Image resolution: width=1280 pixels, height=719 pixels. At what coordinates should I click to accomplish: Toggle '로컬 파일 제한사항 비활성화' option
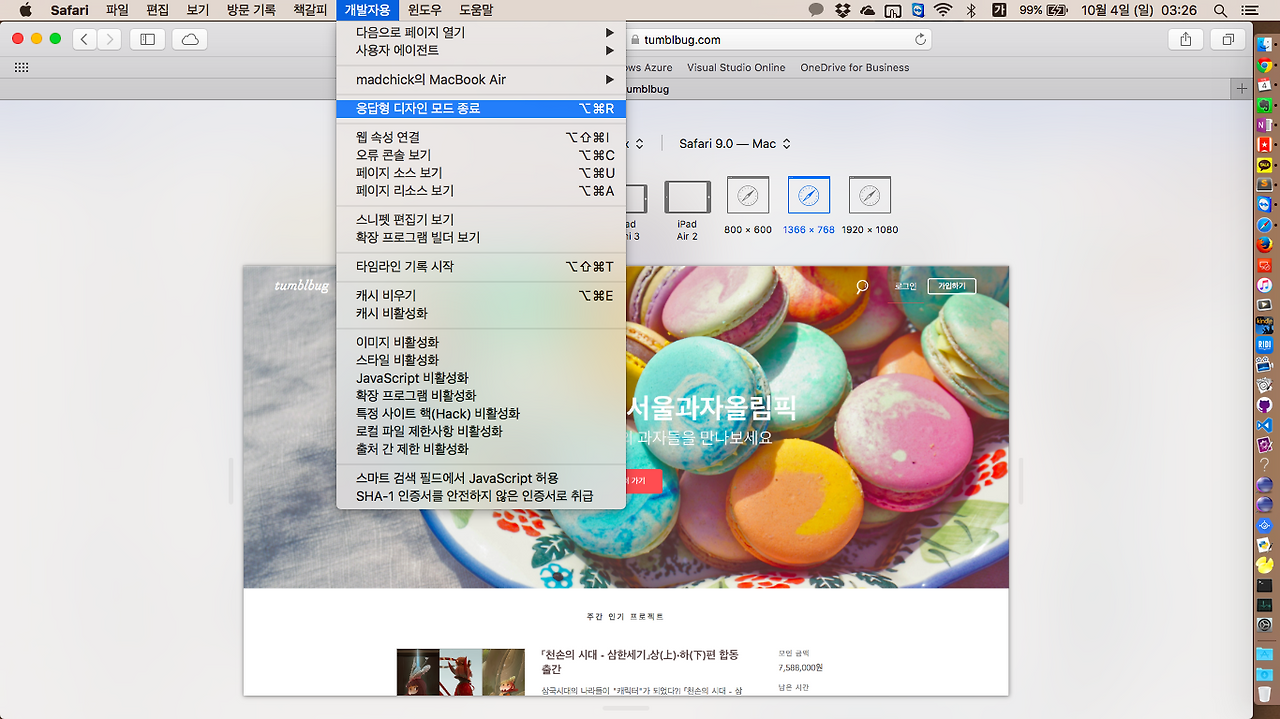point(481,432)
